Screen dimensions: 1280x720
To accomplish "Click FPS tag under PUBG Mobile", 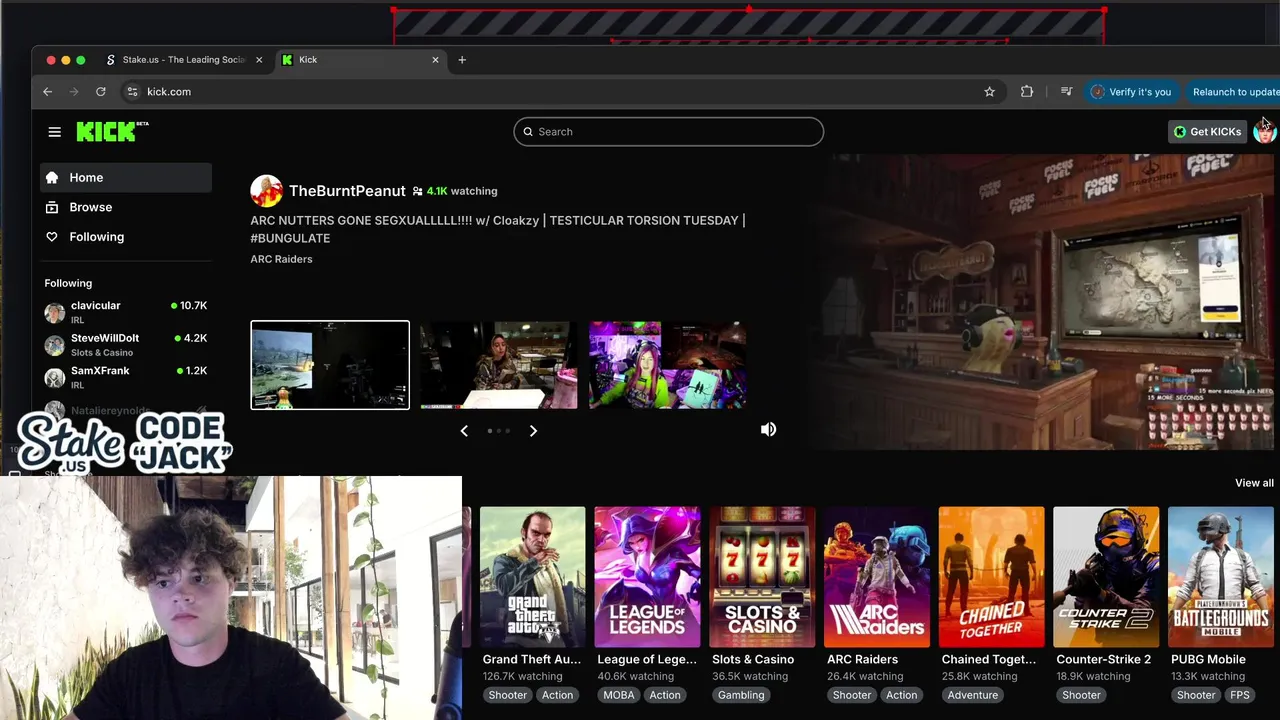I will [1240, 695].
